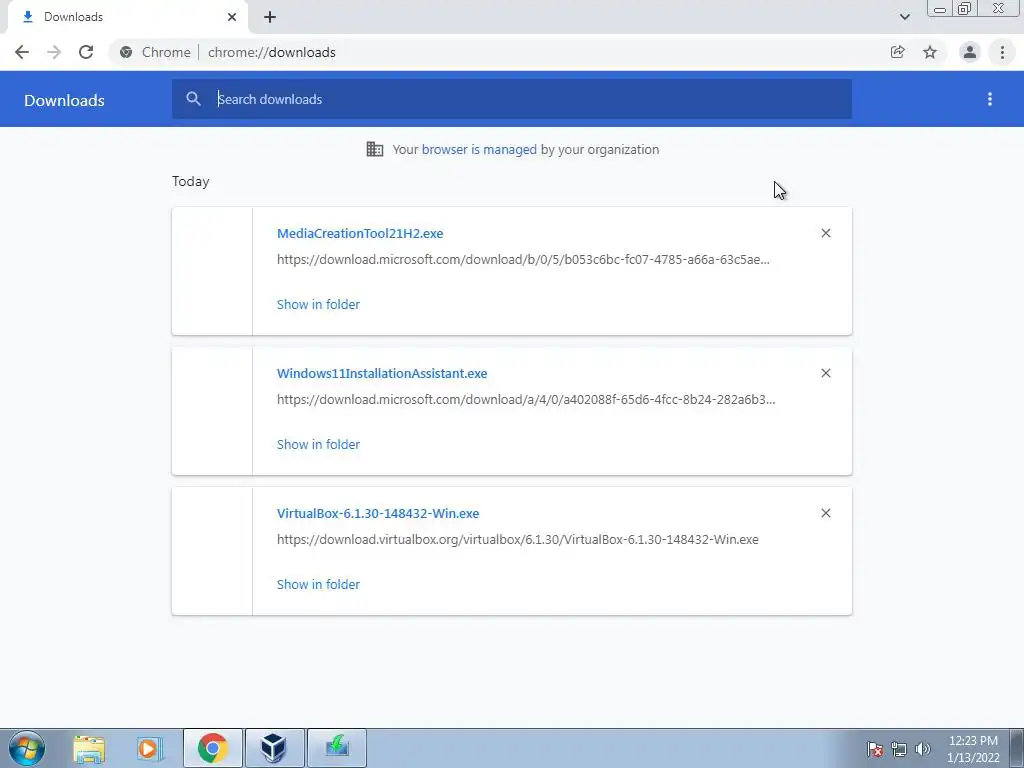The image size is (1024, 768).
Task: Open the Windows11InstallationAssistant.exe file link
Action: tap(382, 374)
